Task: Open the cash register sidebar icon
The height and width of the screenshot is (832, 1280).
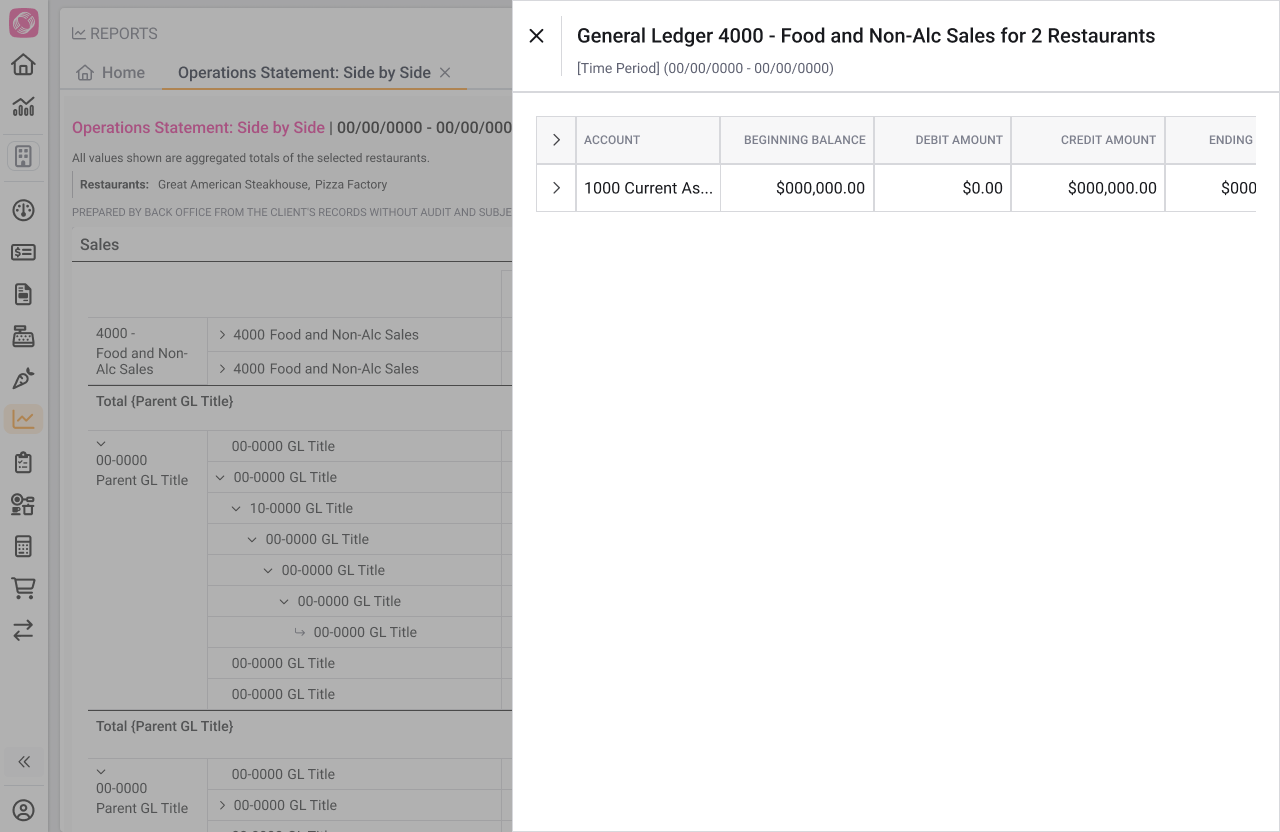Action: coord(23,336)
